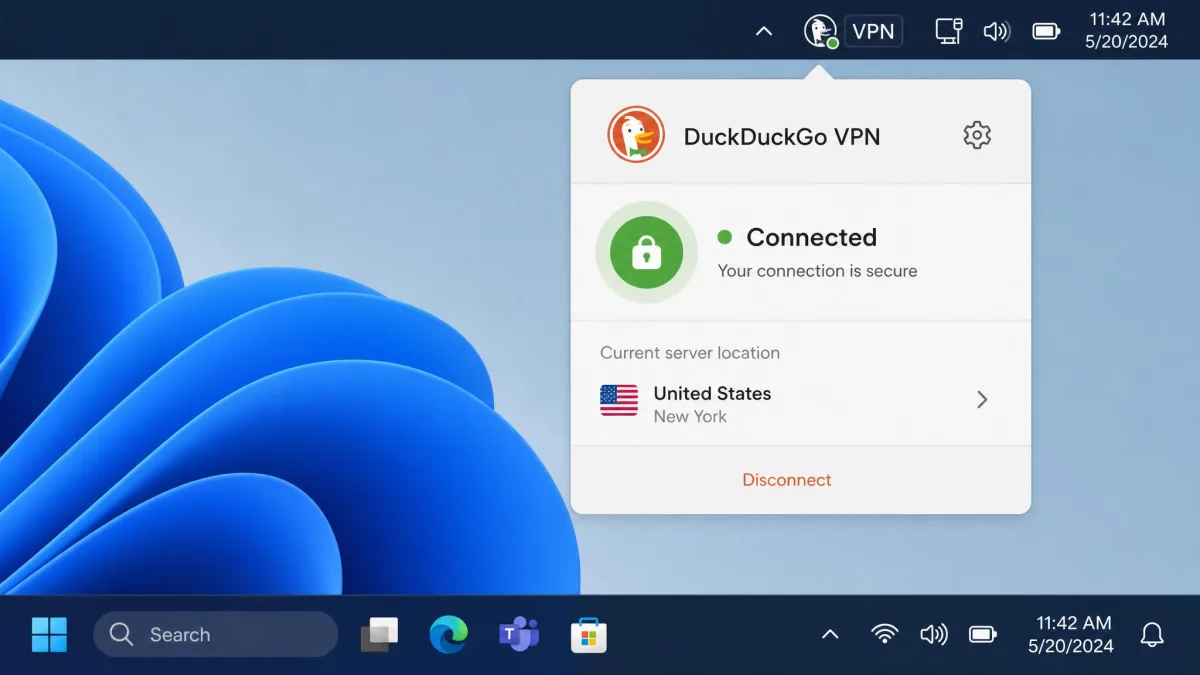Click the United States flag icon
Image resolution: width=1200 pixels, height=675 pixels.
619,400
